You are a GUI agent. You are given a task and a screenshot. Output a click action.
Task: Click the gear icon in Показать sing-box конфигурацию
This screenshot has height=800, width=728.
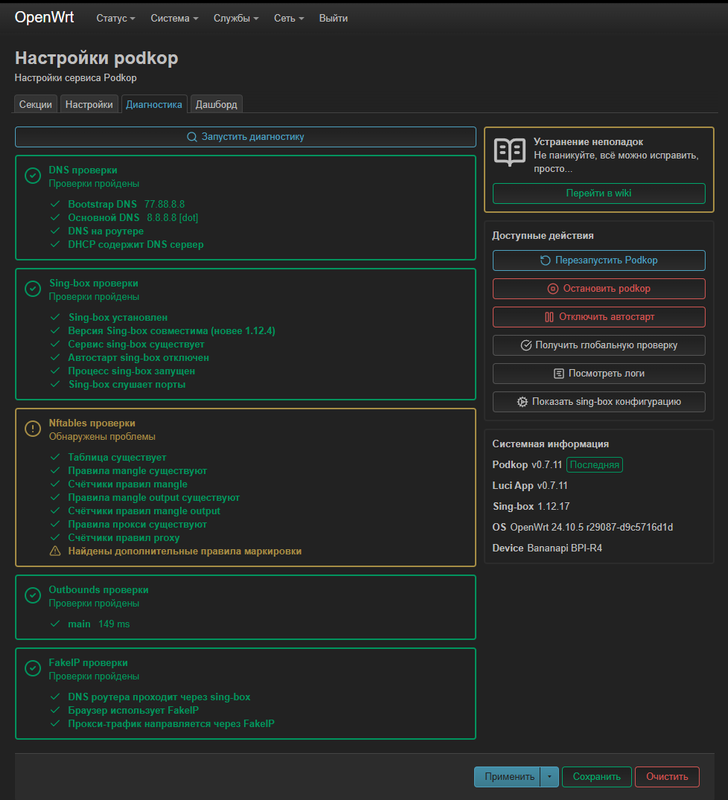(522, 402)
